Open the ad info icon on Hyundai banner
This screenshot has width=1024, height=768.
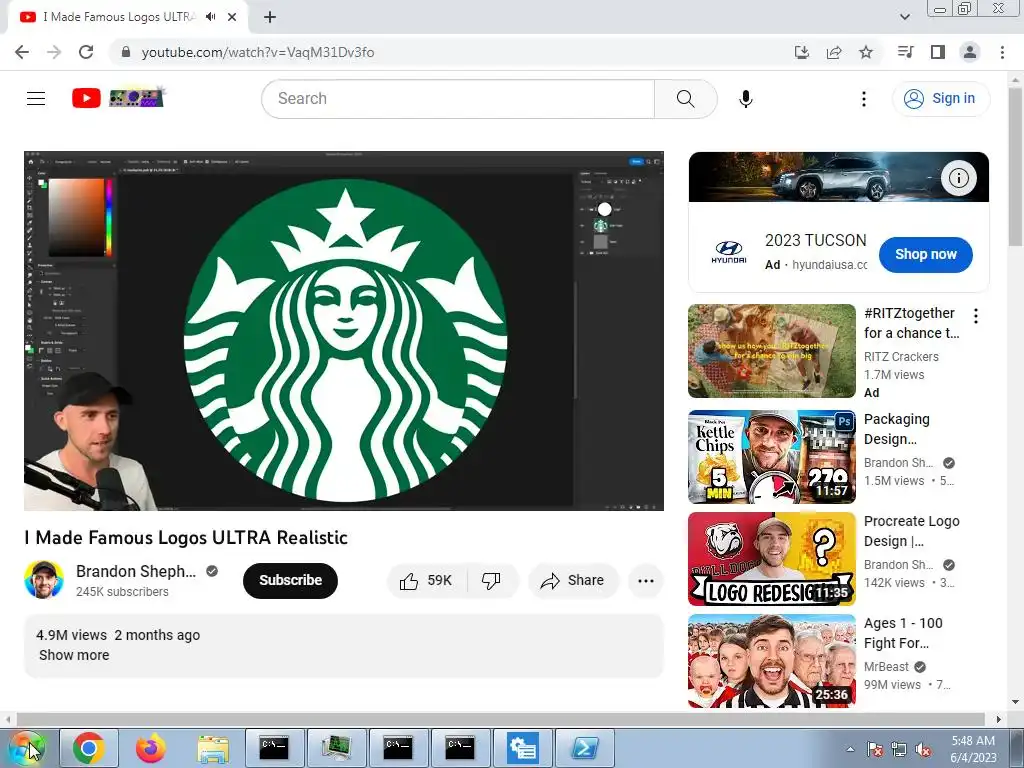[958, 178]
